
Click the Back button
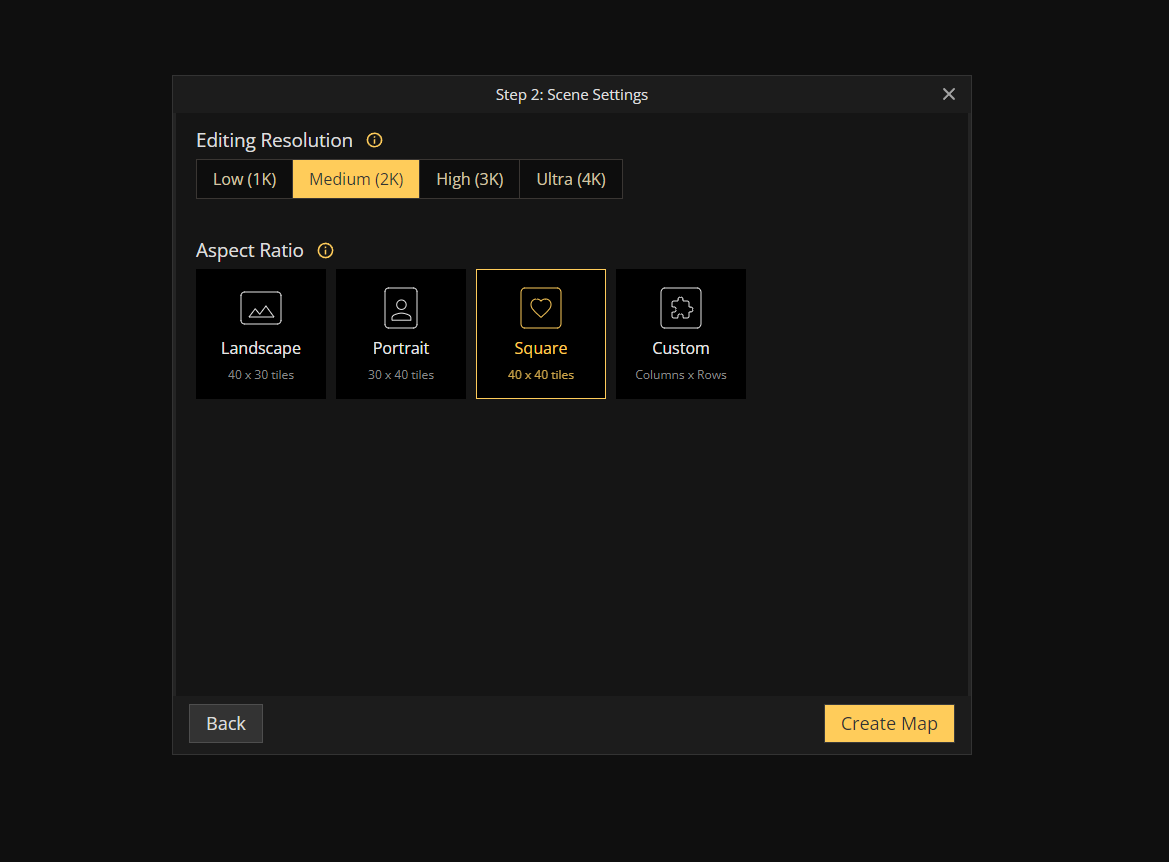225,723
